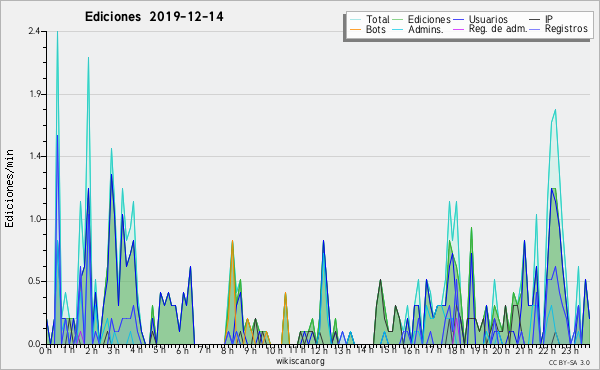Click the "Ediciones" legend label
This screenshot has width=600, height=370.
(x=429, y=19)
